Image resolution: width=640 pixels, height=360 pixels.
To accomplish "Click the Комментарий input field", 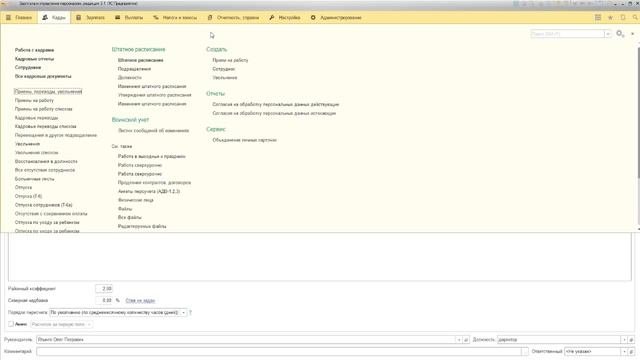I will tap(279, 351).
